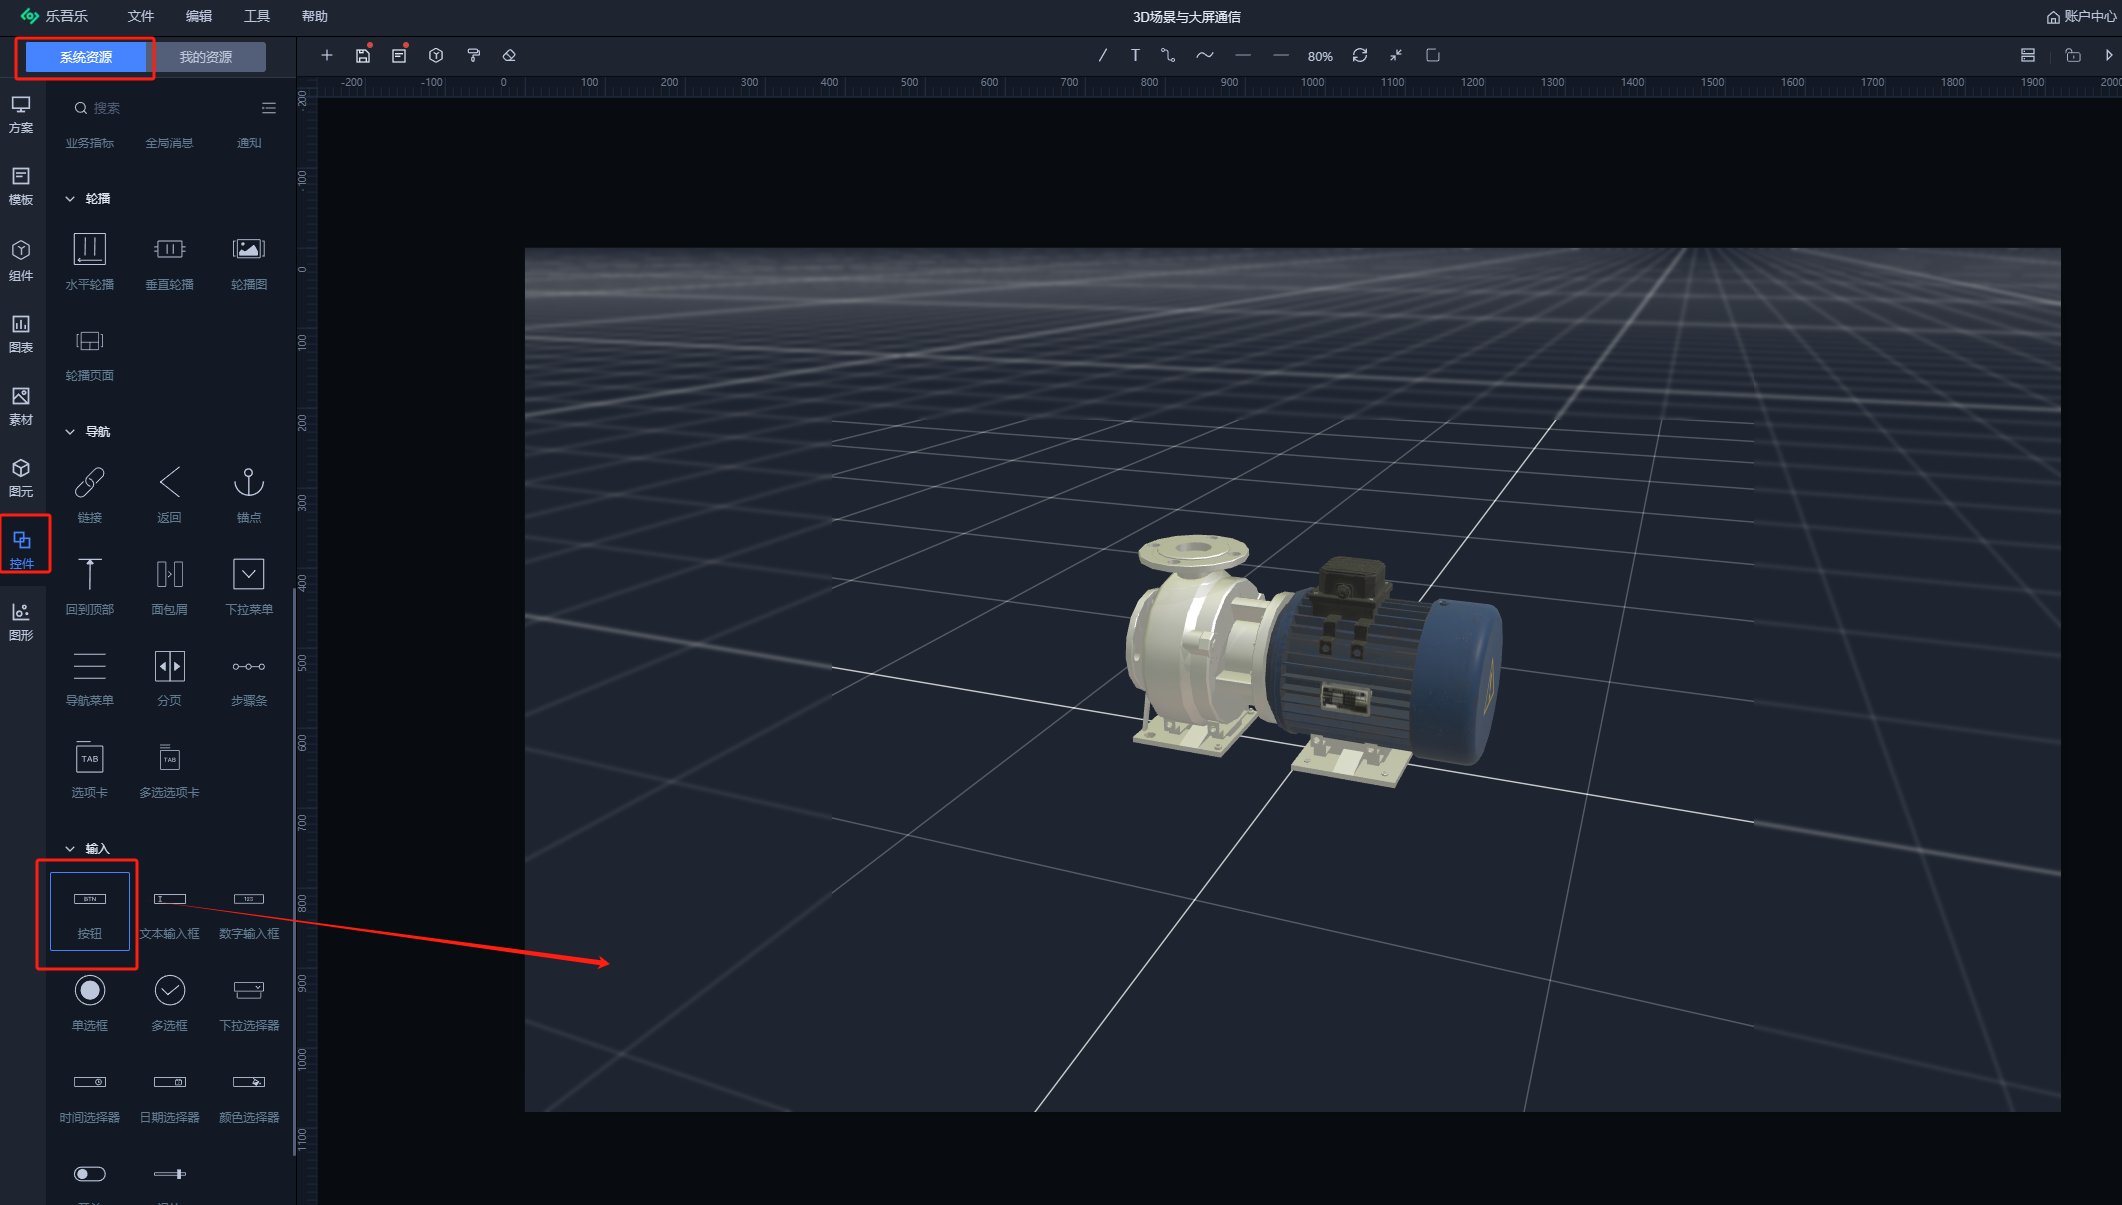Select the 锚点 component
Screen dimensions: 2122x1205
click(249, 495)
